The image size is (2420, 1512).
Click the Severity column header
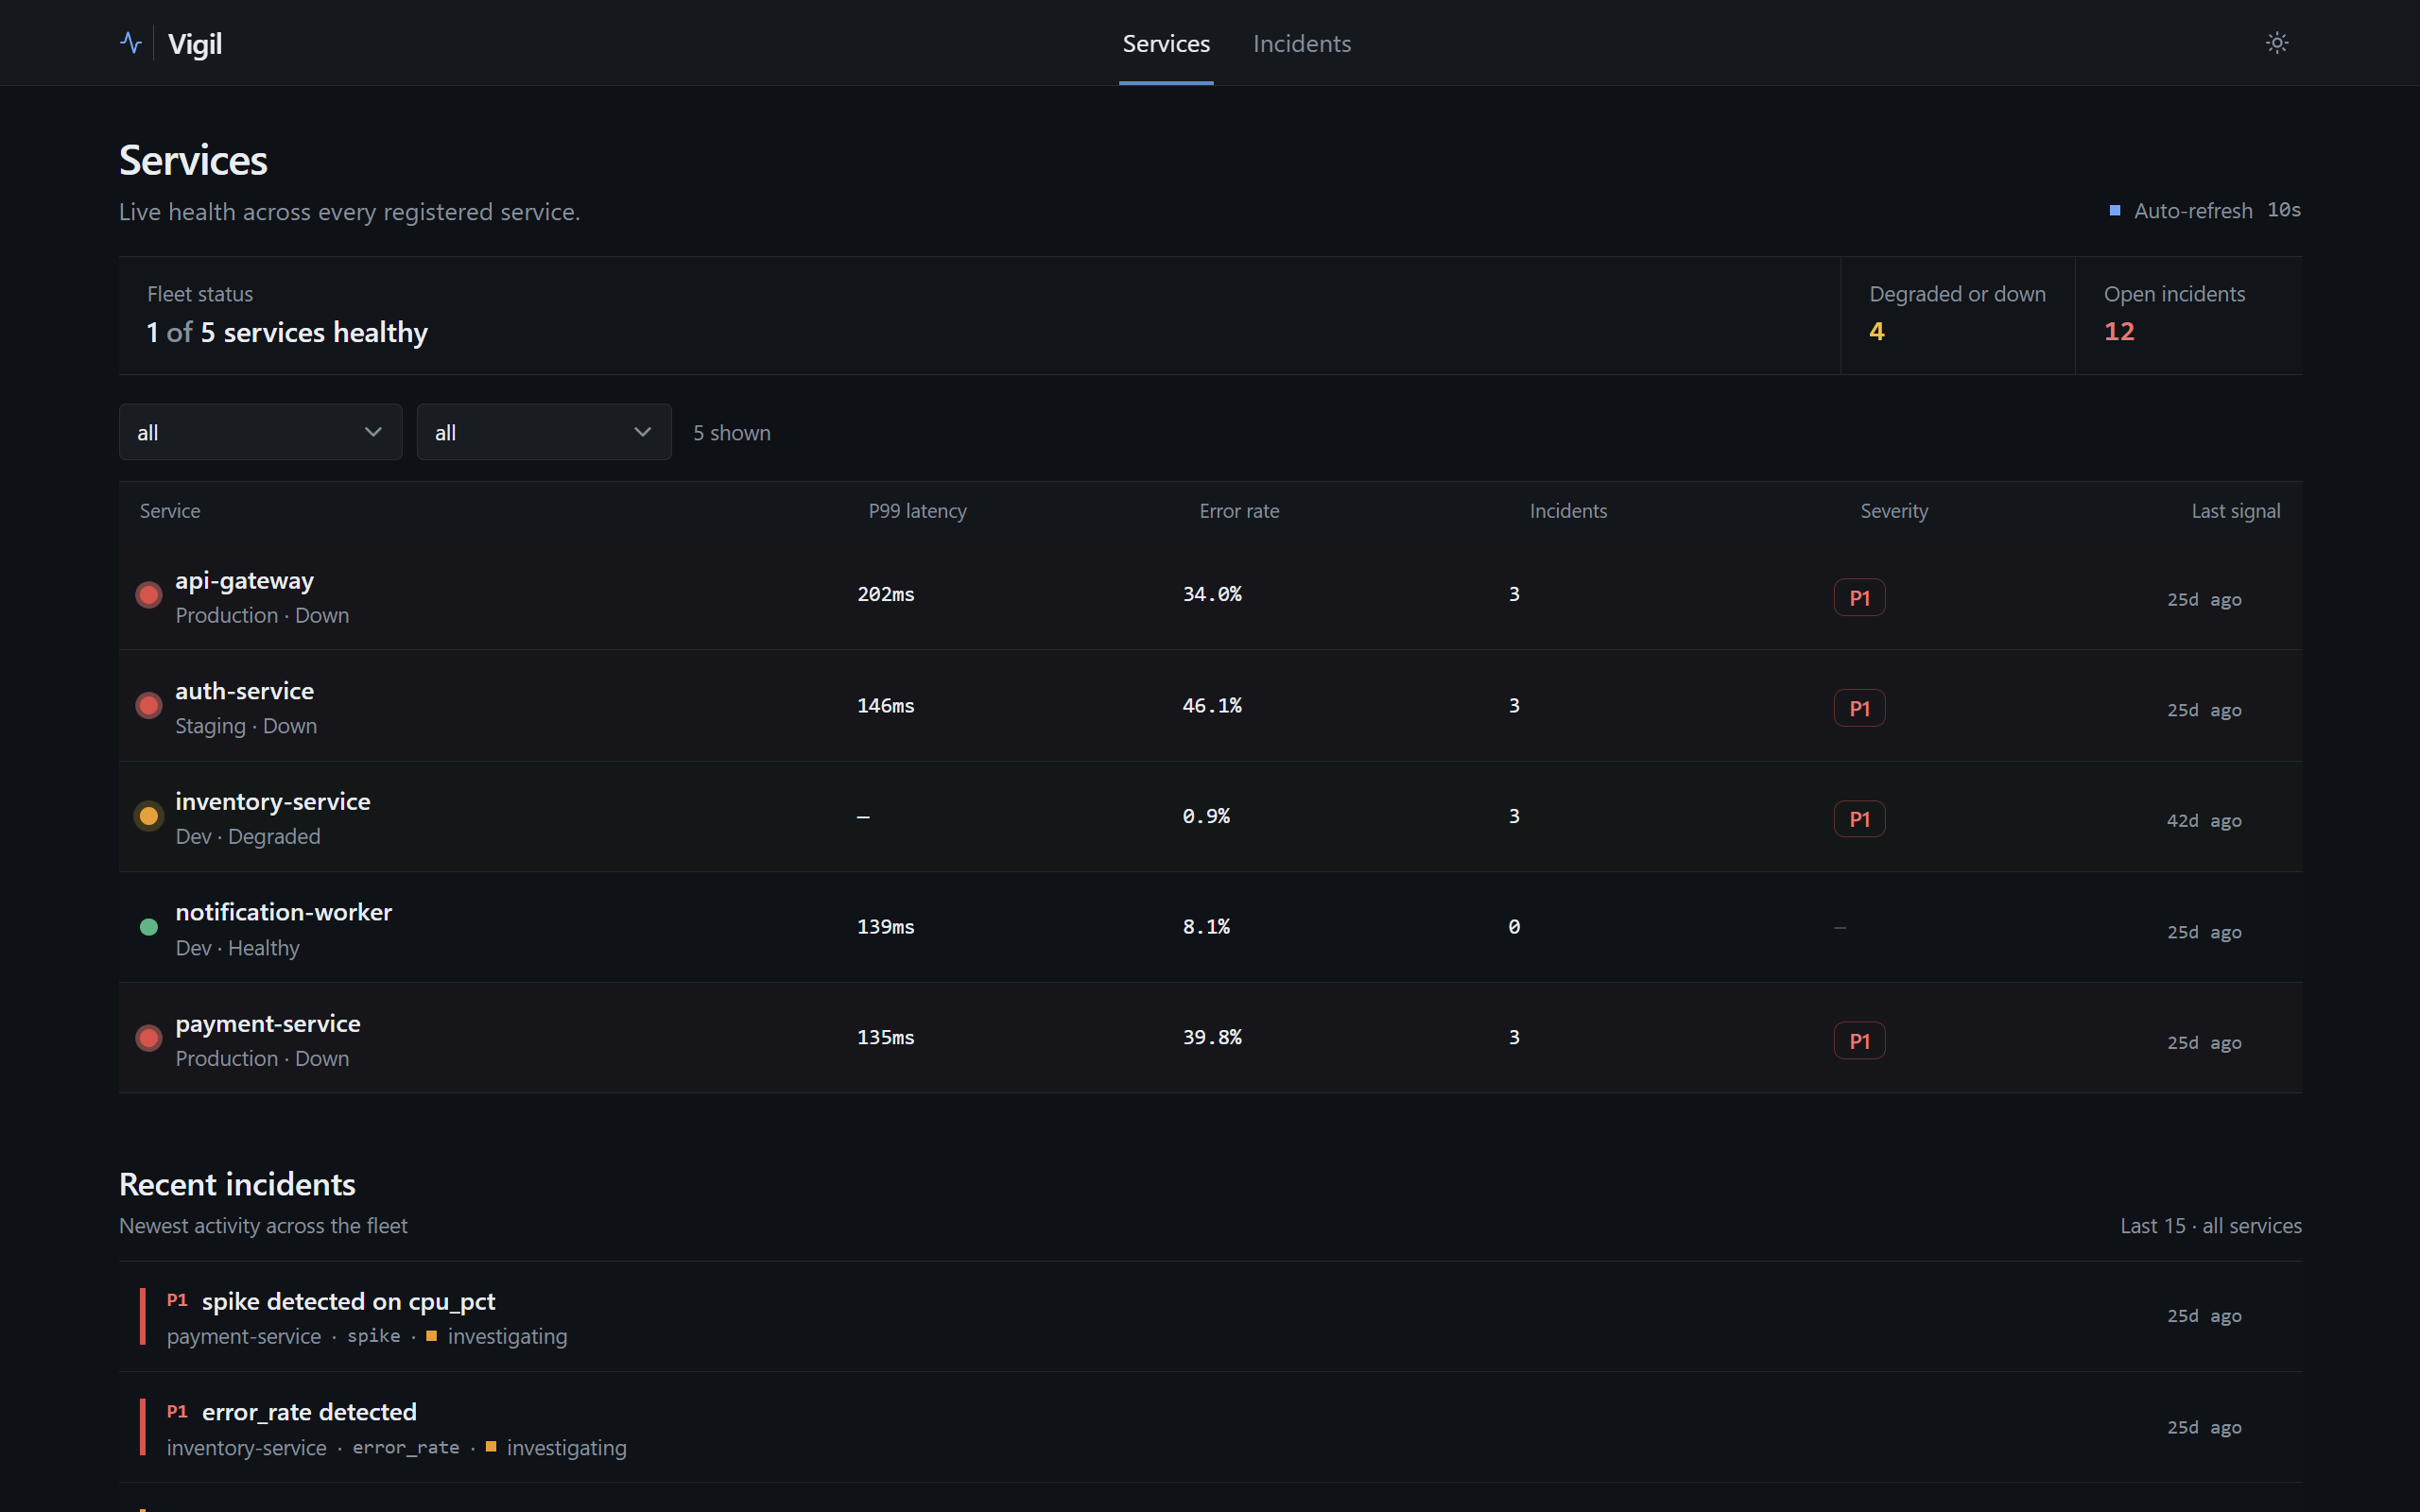pos(1894,511)
